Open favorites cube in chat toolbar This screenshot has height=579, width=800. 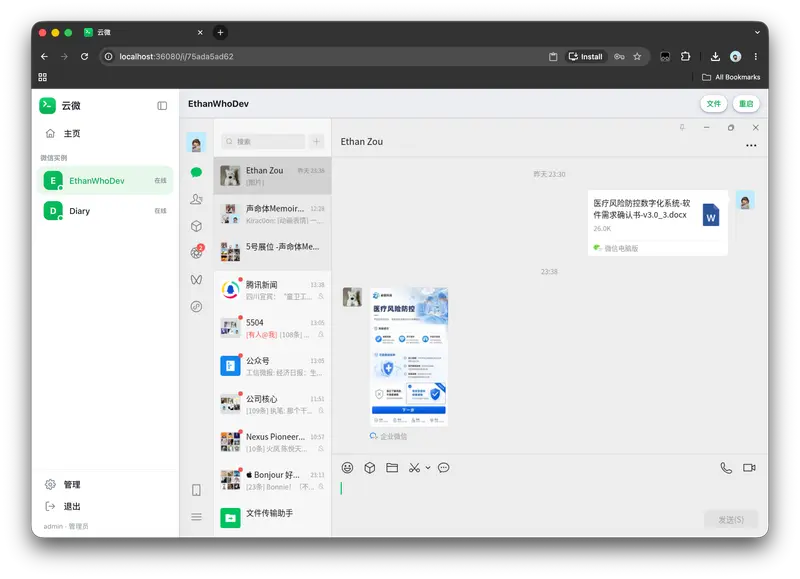[370, 468]
